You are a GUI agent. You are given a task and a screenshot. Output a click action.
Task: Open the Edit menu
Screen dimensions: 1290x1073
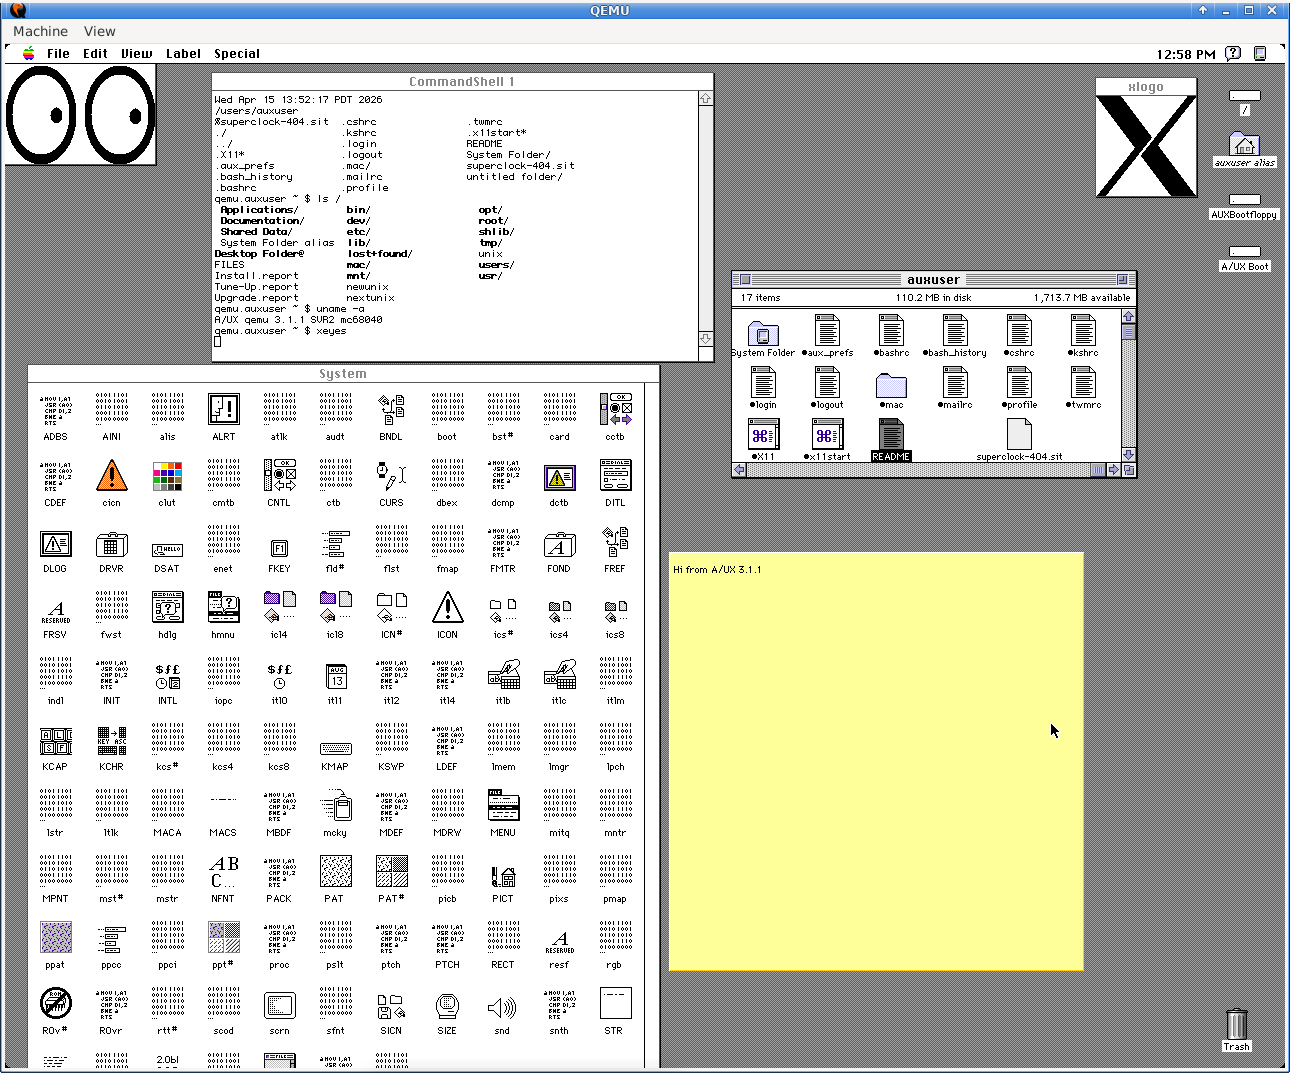click(x=95, y=54)
